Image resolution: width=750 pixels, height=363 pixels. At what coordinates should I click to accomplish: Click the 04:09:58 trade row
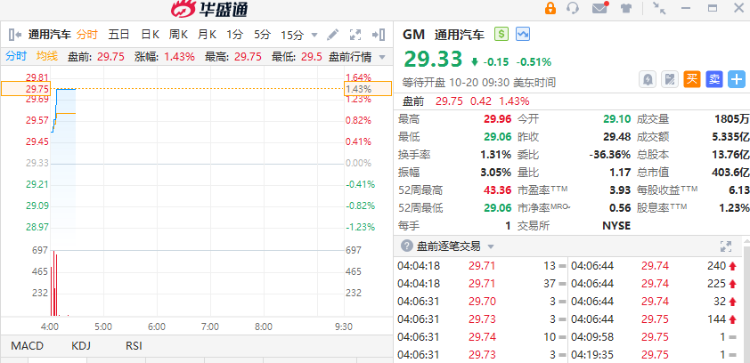(655, 337)
